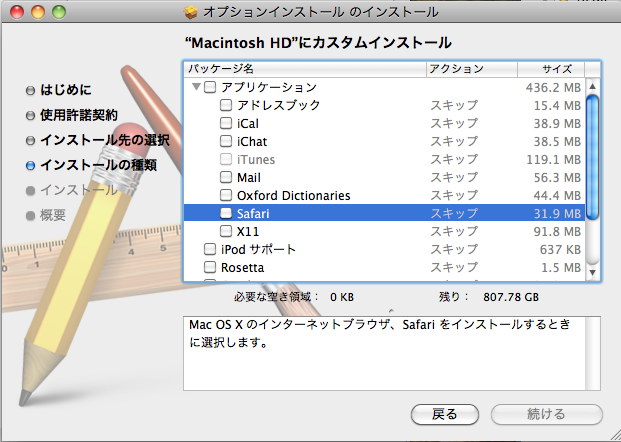Toggle the Mail package checkbox

(x=226, y=177)
